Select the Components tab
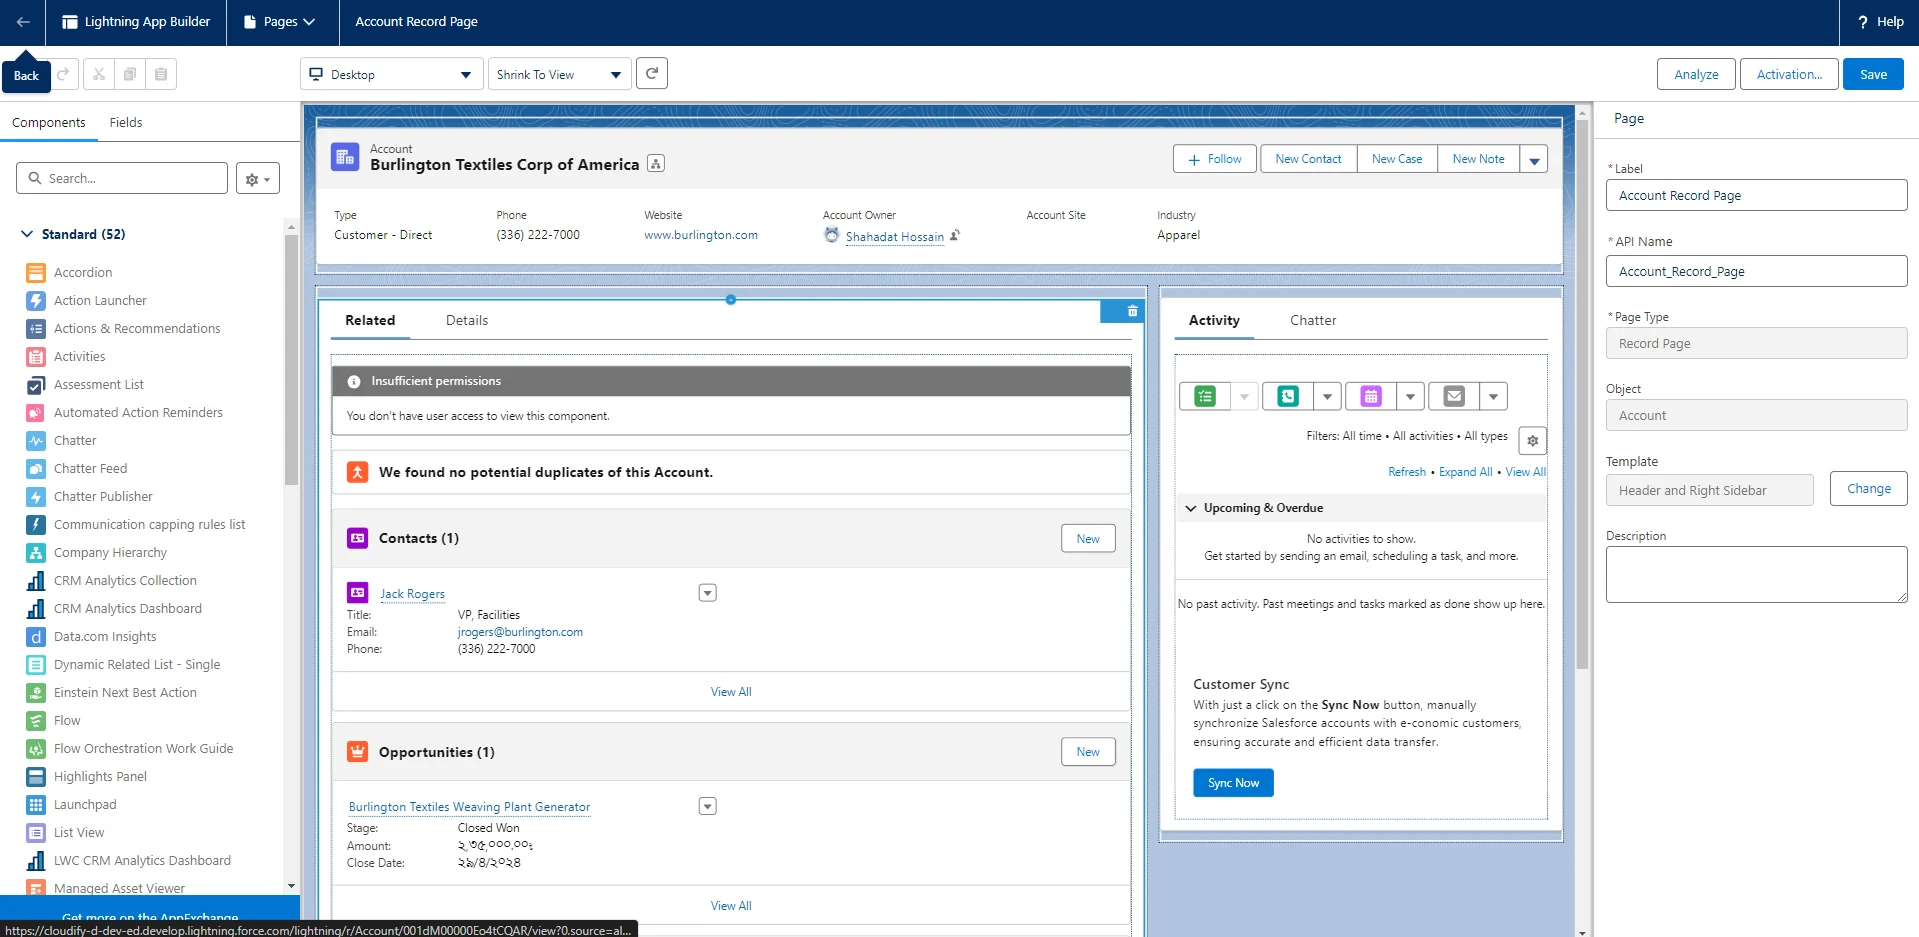 point(49,122)
